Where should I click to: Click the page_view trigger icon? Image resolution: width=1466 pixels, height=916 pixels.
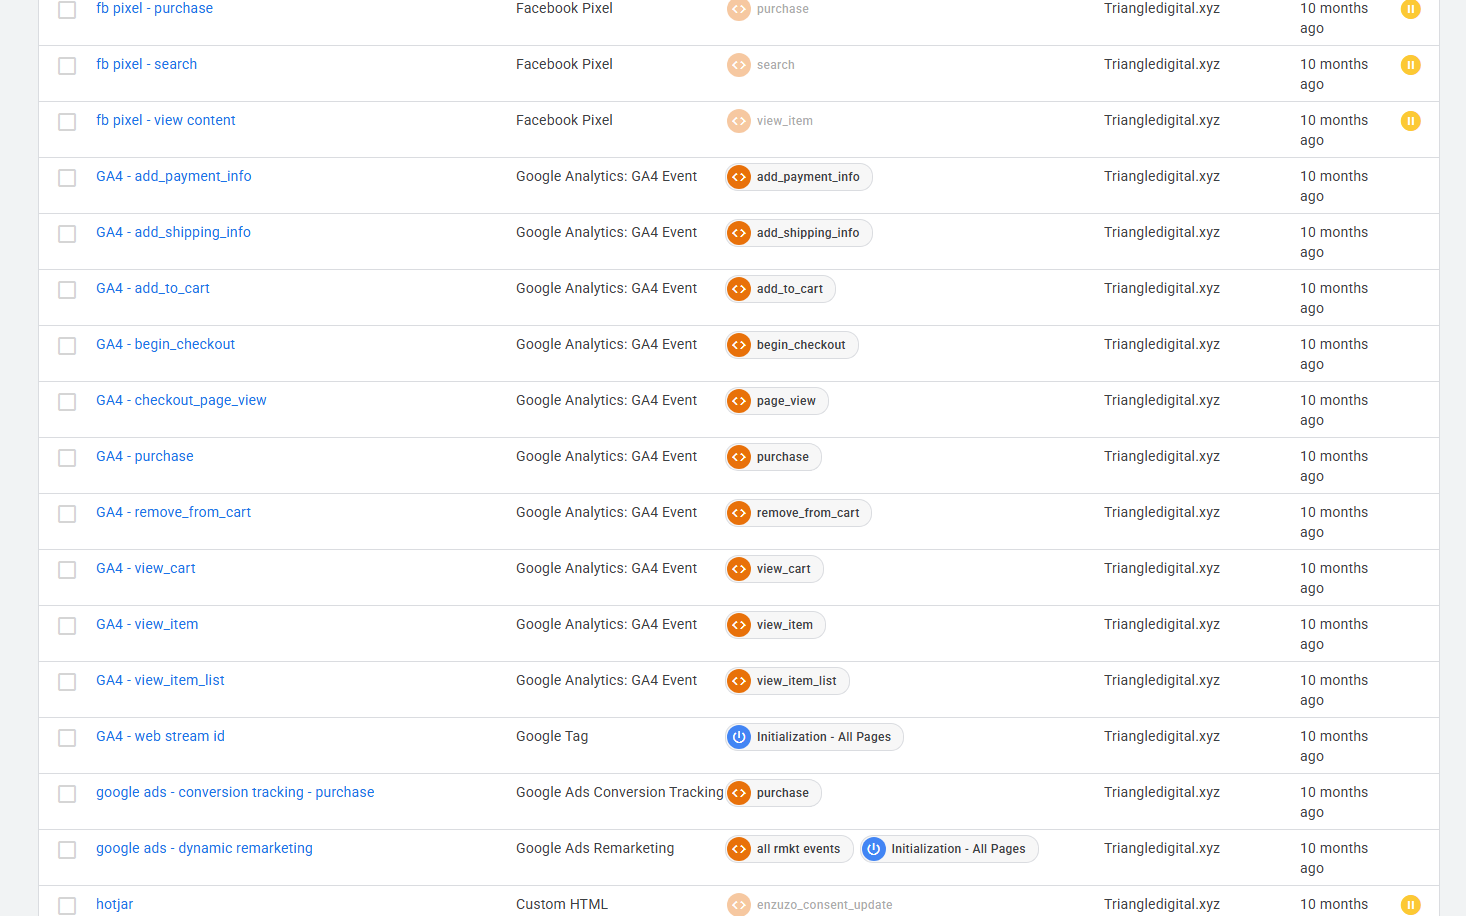(739, 401)
